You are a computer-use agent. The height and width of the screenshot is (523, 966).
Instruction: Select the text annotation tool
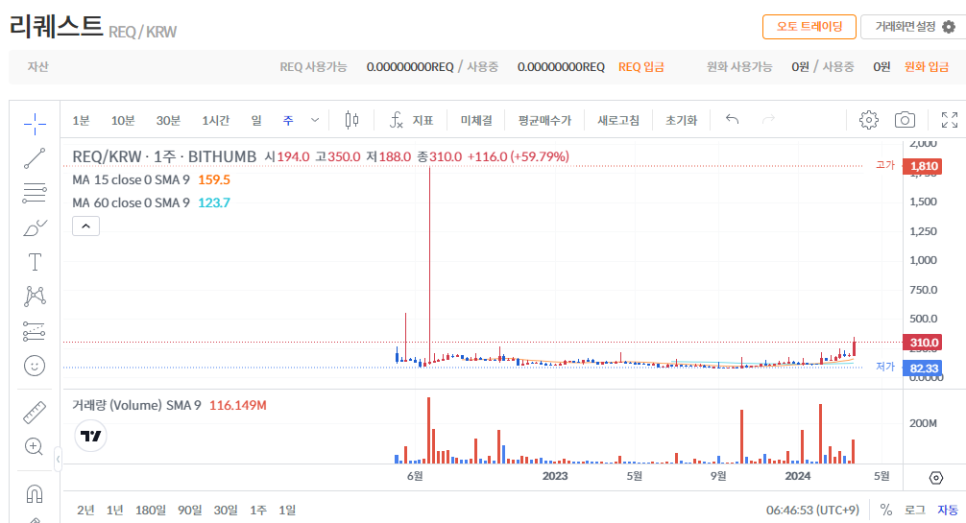tap(34, 262)
